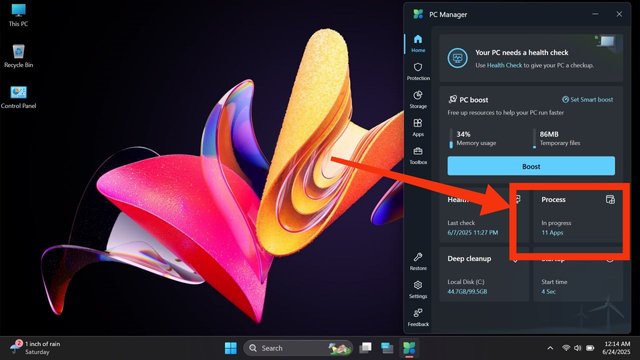The height and width of the screenshot is (360, 640).
Task: Open the Wi-Fi network tray icon
Action: (566, 348)
